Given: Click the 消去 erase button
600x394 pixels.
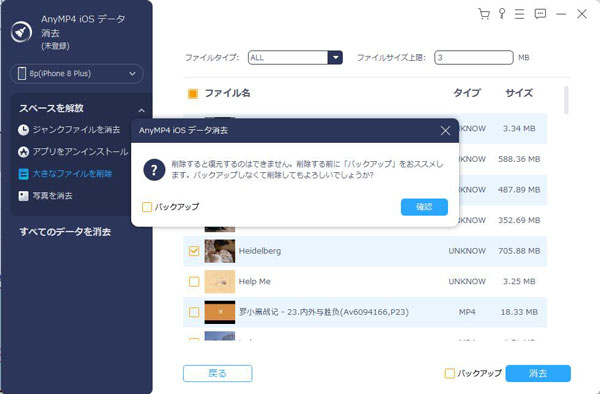Looking at the screenshot, I should 538,373.
